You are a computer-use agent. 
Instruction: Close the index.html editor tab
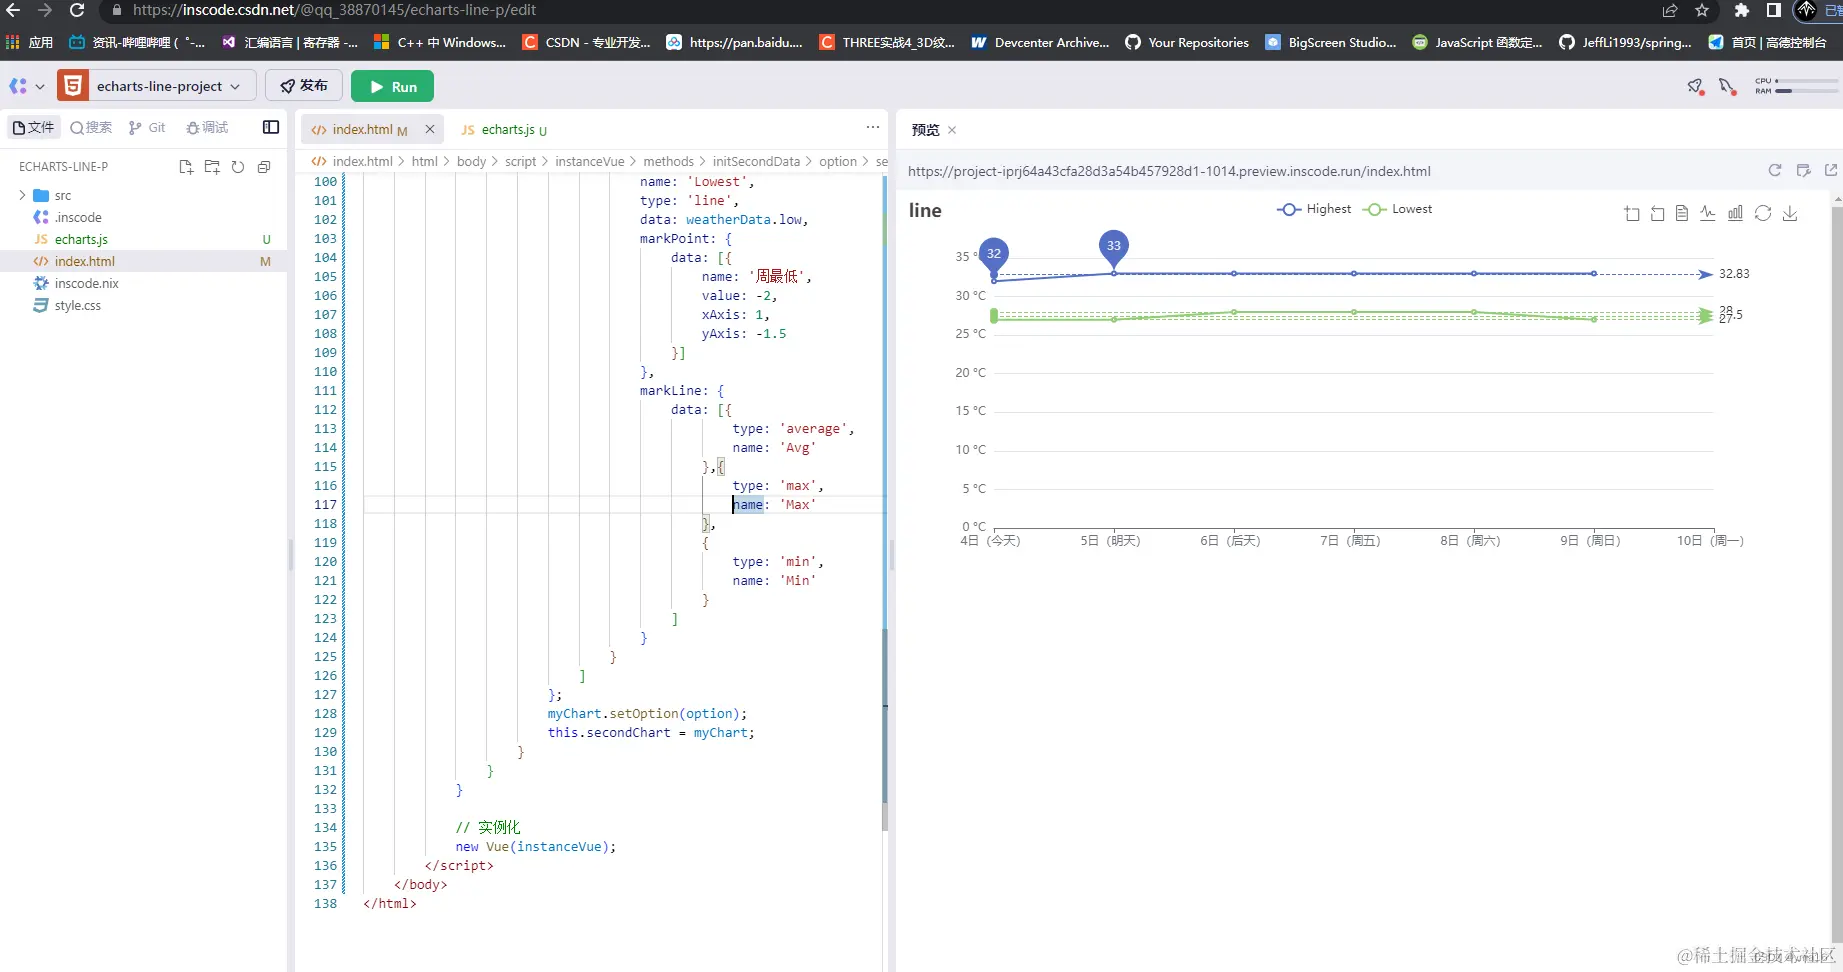click(430, 129)
